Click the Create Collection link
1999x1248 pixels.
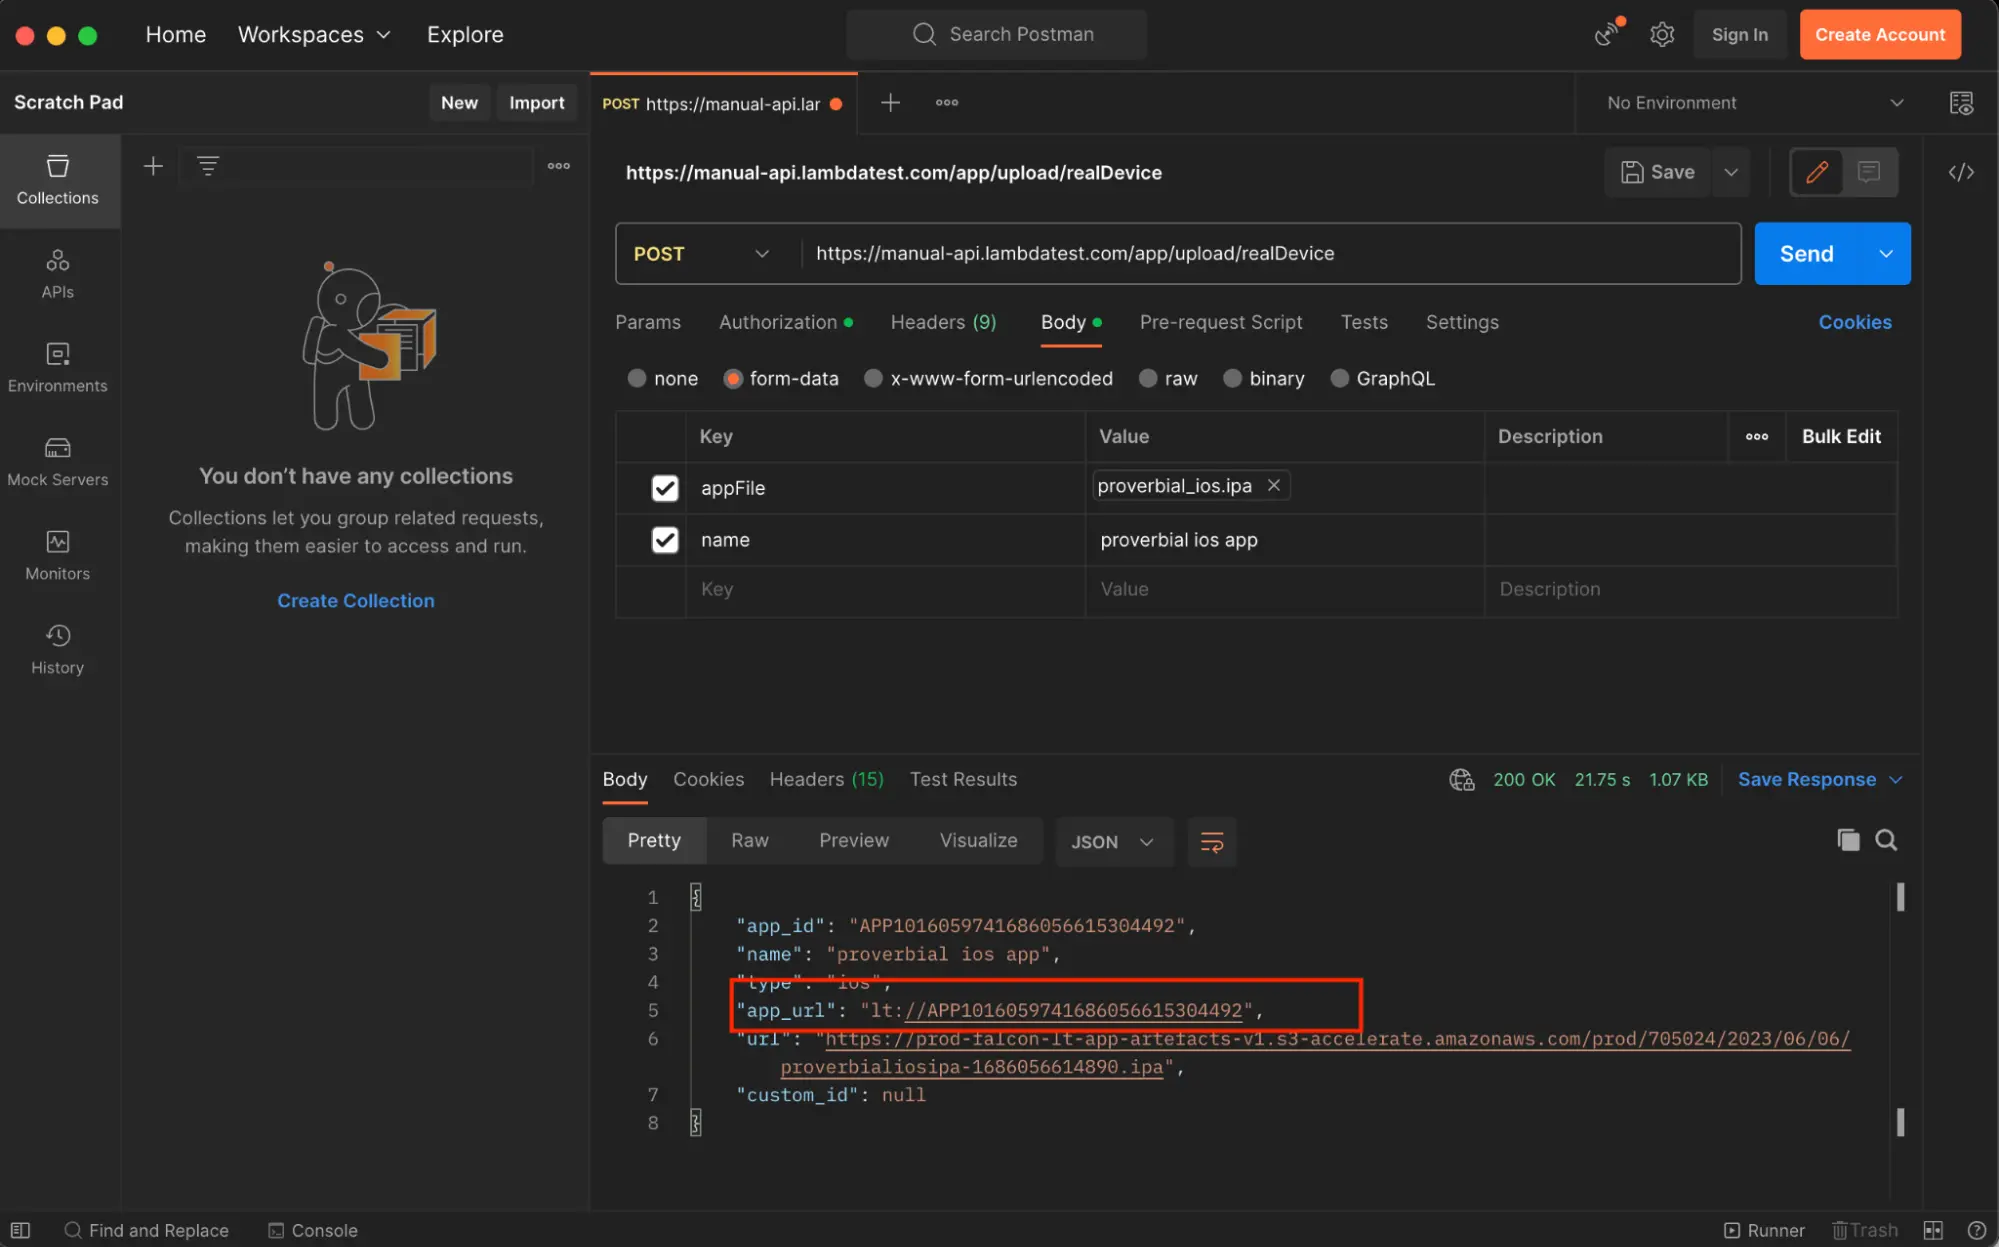click(355, 600)
